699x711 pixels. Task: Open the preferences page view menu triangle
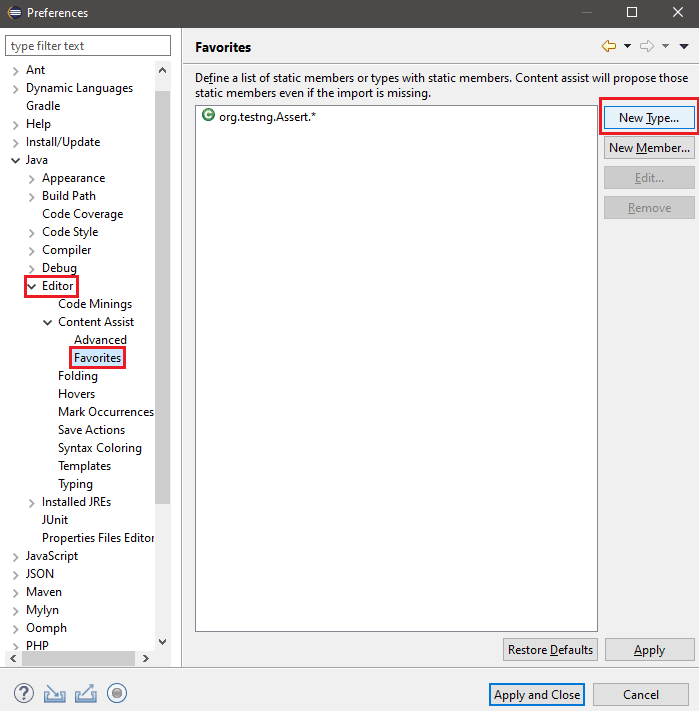[x=684, y=46]
